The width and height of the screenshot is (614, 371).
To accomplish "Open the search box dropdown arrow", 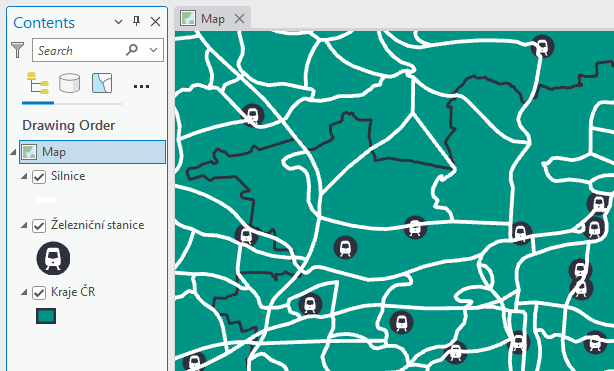I will [x=154, y=50].
